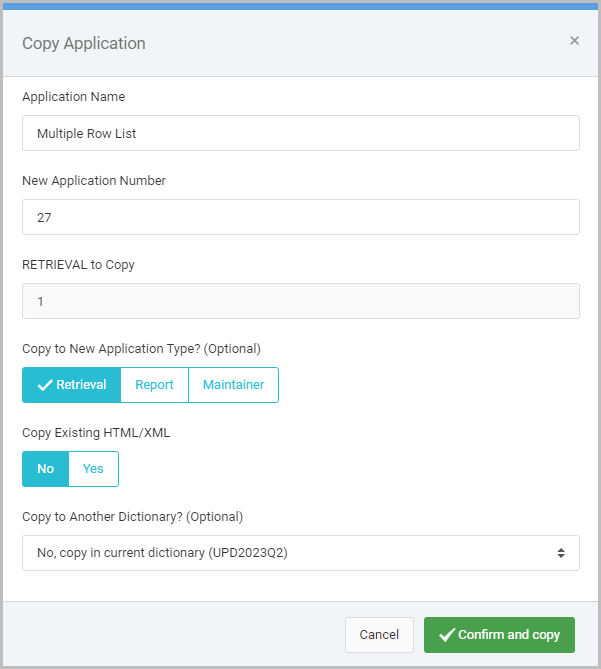Click the up-down arrows on dictionary select
The height and width of the screenshot is (669, 601).
(561, 553)
